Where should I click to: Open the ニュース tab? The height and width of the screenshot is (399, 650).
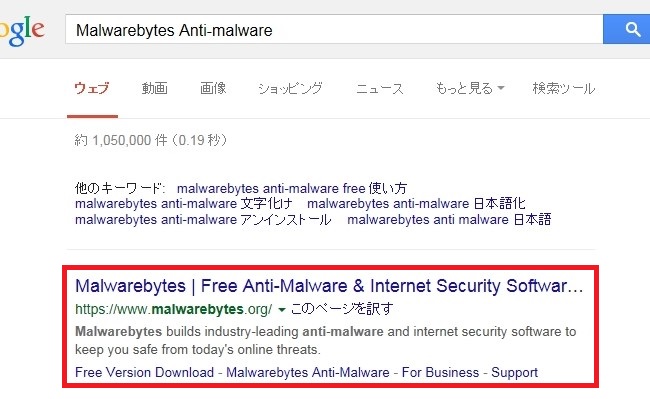pyautogui.click(x=380, y=88)
